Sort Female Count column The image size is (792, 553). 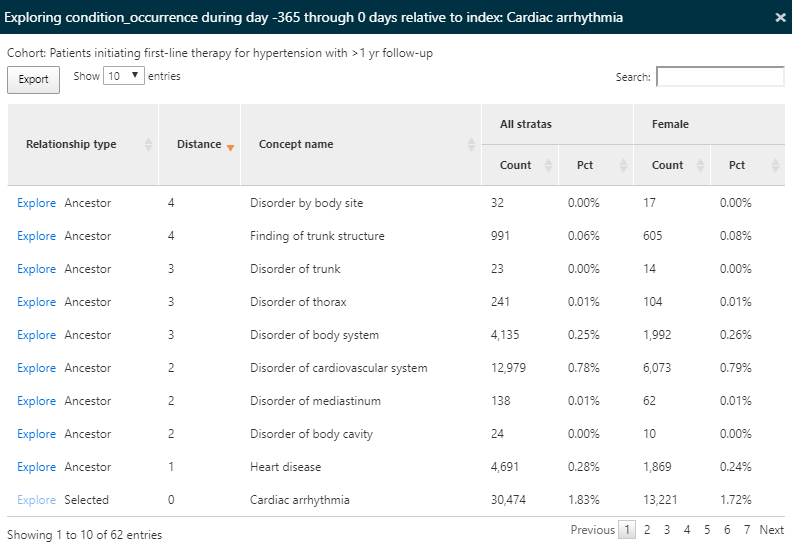click(672, 165)
